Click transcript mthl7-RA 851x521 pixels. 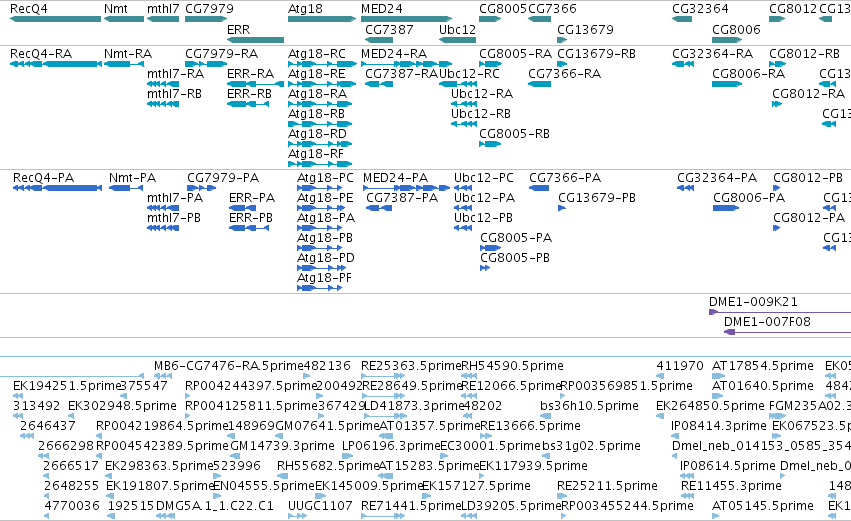pyautogui.click(x=163, y=84)
